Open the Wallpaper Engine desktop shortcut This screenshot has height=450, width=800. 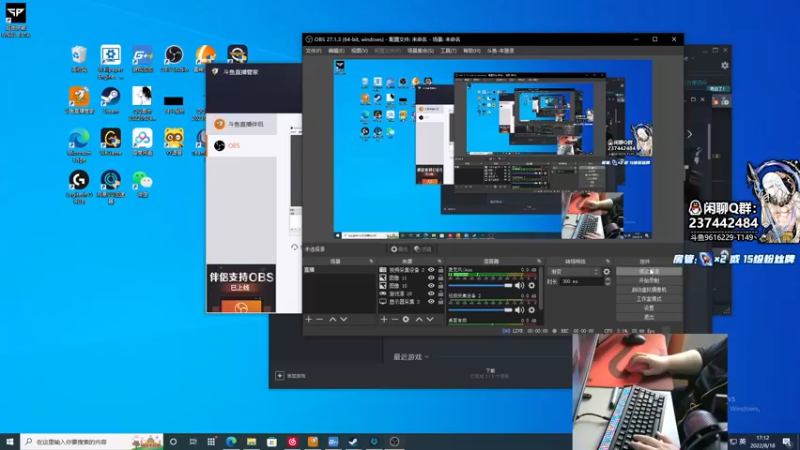click(x=111, y=61)
